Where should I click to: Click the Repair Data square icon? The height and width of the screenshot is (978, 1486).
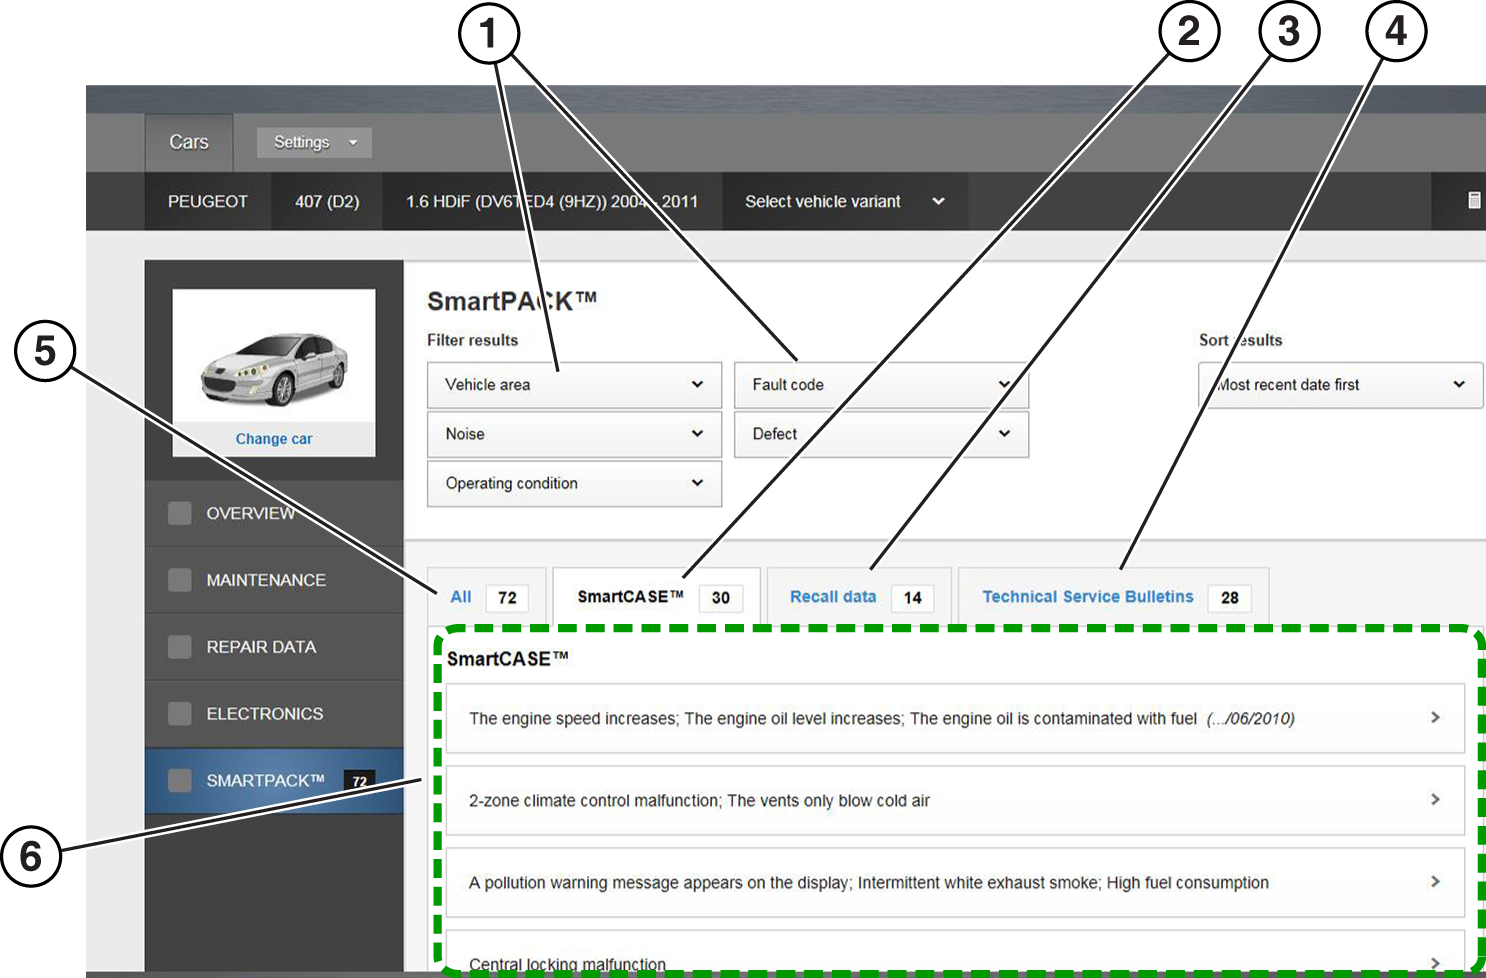(180, 647)
